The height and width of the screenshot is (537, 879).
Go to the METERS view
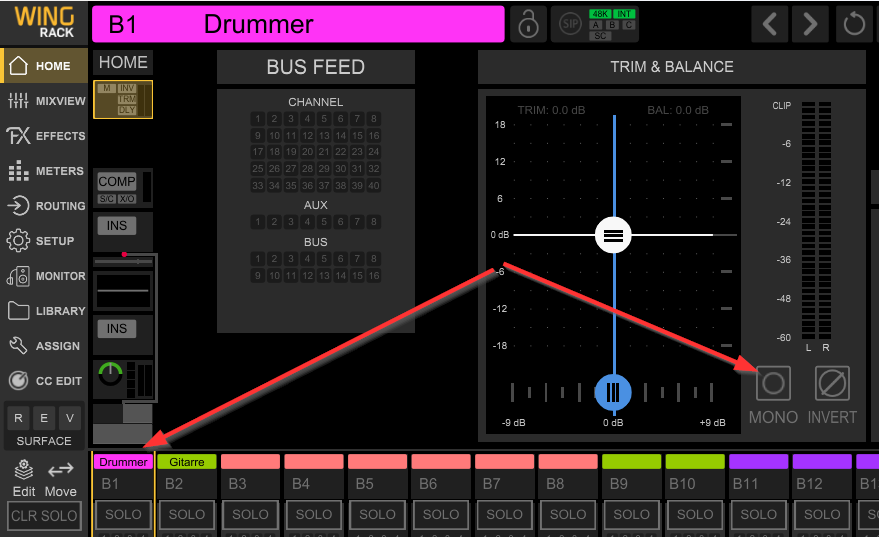tap(44, 171)
